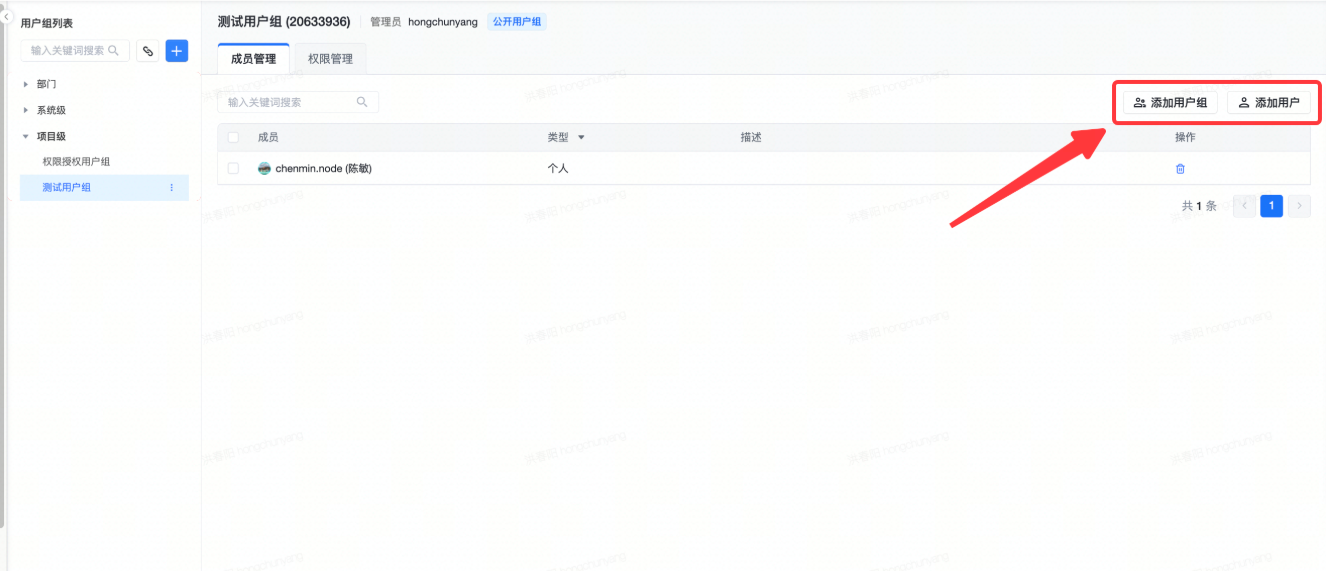The width and height of the screenshot is (1326, 571).
Task: Check the box for chenmin.node row
Action: 233,169
